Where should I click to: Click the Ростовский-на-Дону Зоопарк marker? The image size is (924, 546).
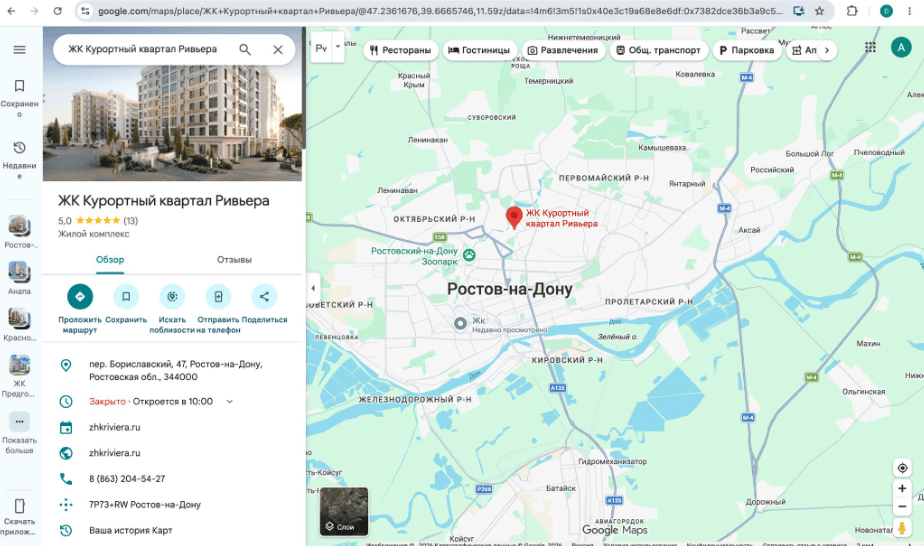[x=469, y=255]
